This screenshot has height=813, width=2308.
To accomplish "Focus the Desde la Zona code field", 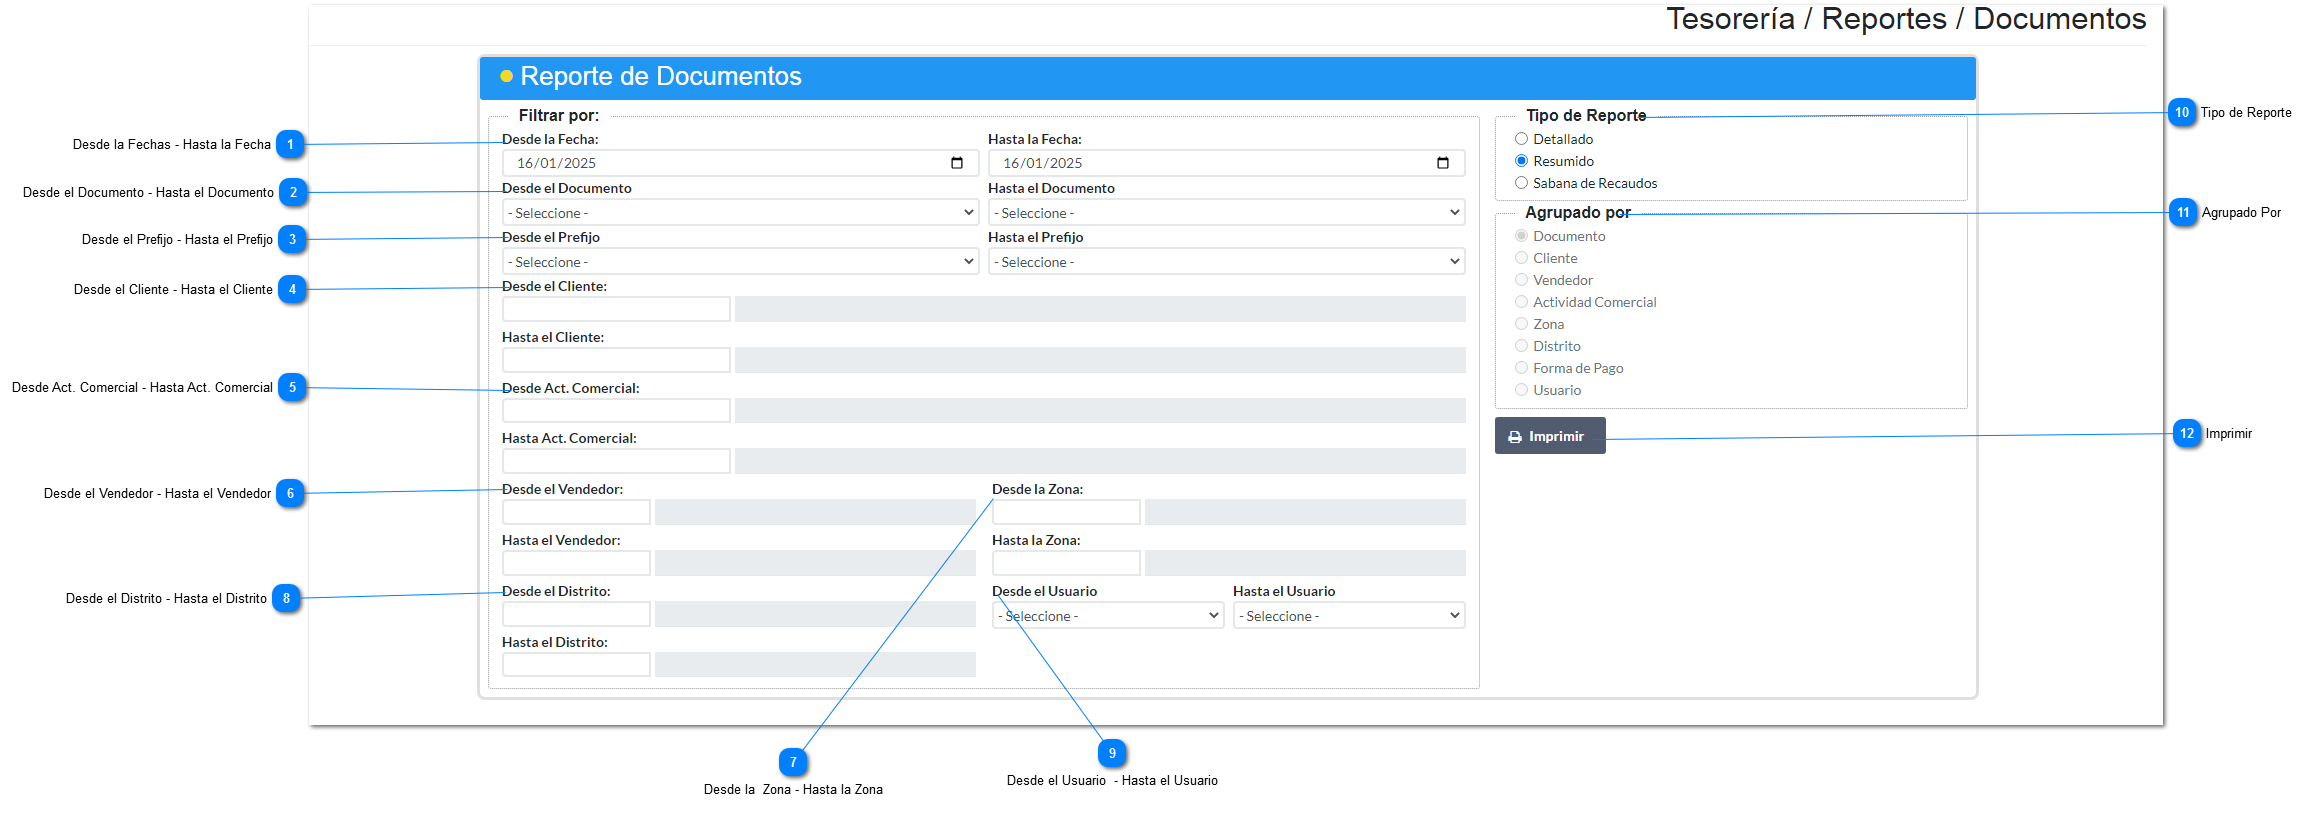I will pyautogui.click(x=1066, y=512).
